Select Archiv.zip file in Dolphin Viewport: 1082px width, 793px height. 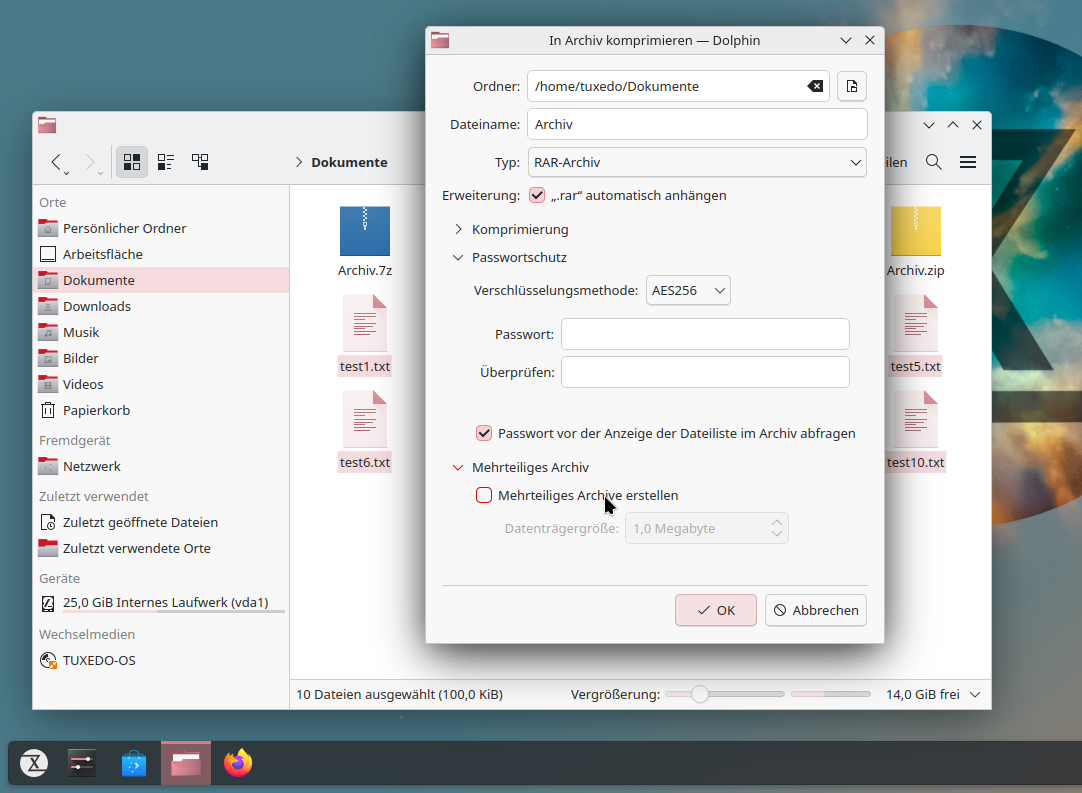click(916, 242)
